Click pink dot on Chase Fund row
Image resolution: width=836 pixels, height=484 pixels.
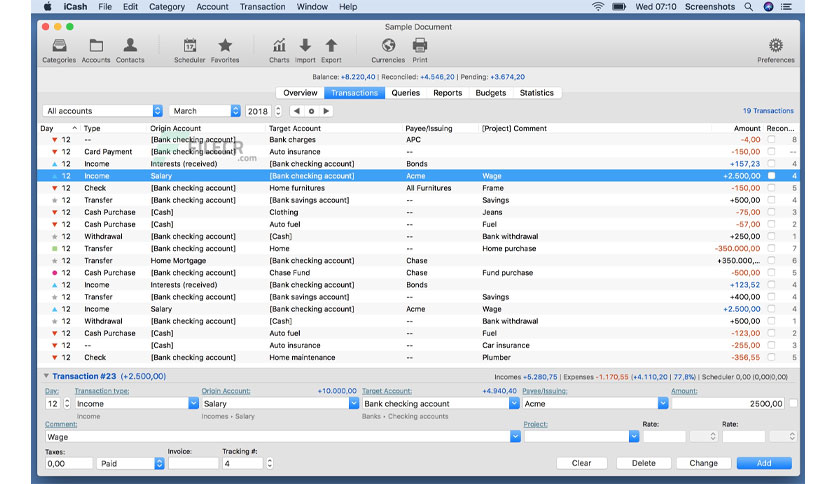[54, 273]
